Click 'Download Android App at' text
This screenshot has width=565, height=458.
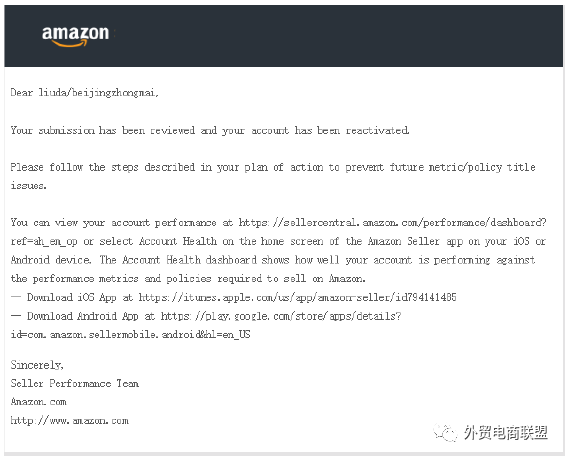pos(91,316)
